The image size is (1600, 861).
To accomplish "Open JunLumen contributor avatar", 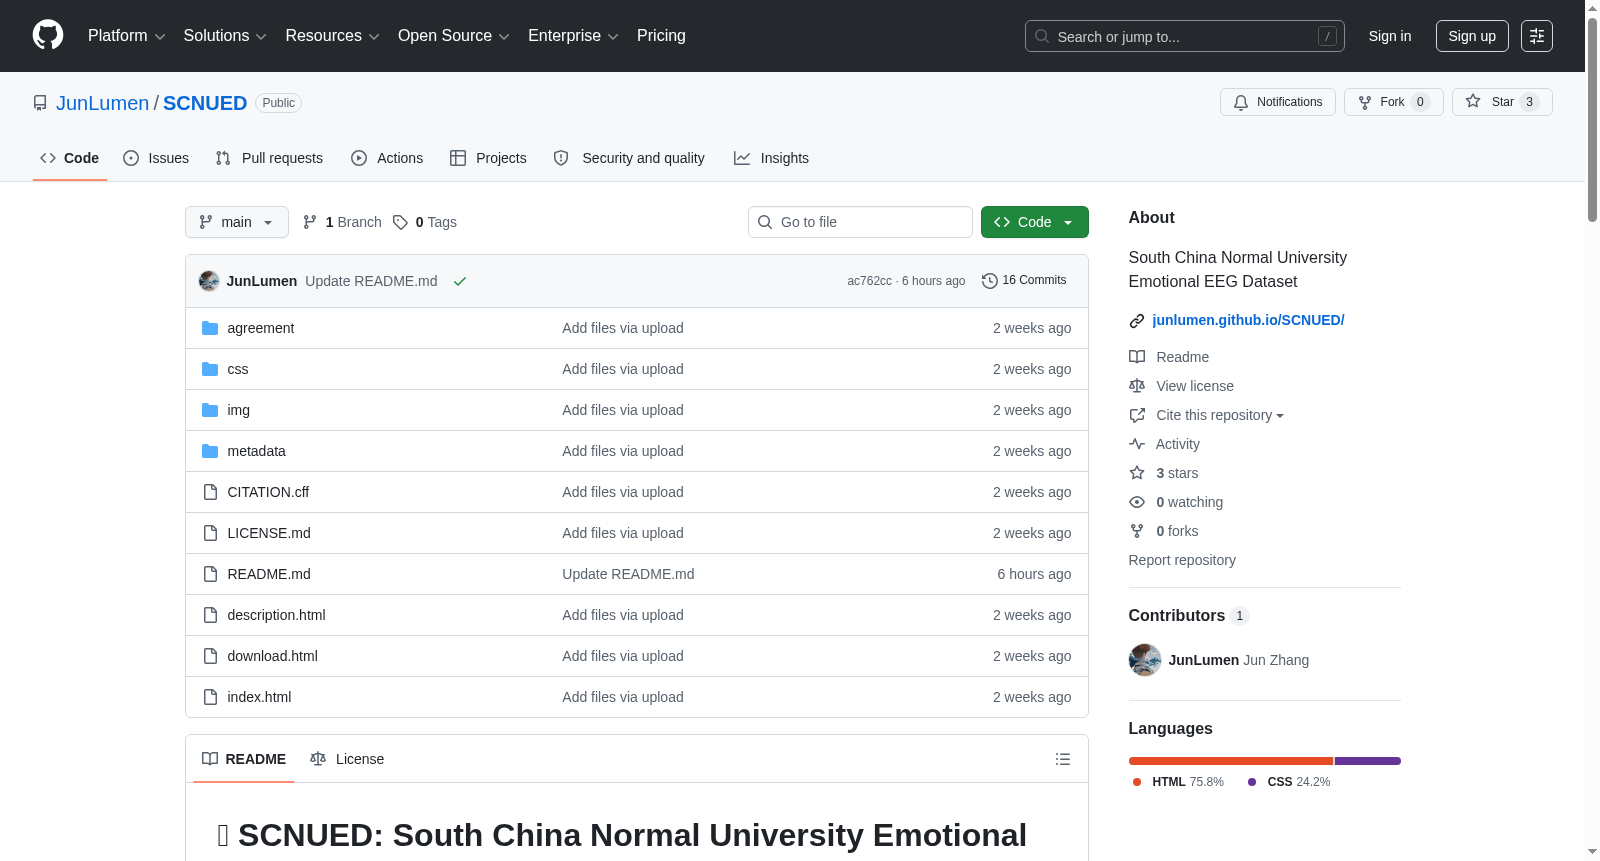I will pyautogui.click(x=1145, y=660).
